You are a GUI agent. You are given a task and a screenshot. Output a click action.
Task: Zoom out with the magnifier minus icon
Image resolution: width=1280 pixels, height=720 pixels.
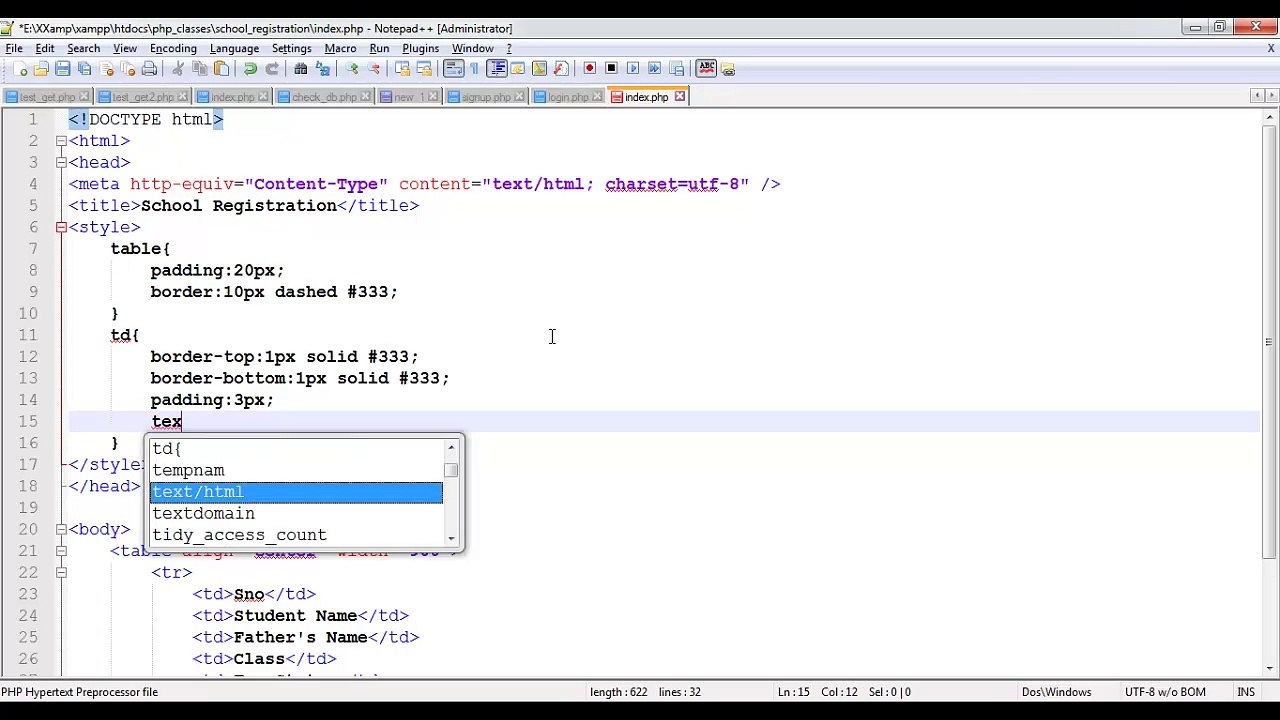coord(374,69)
